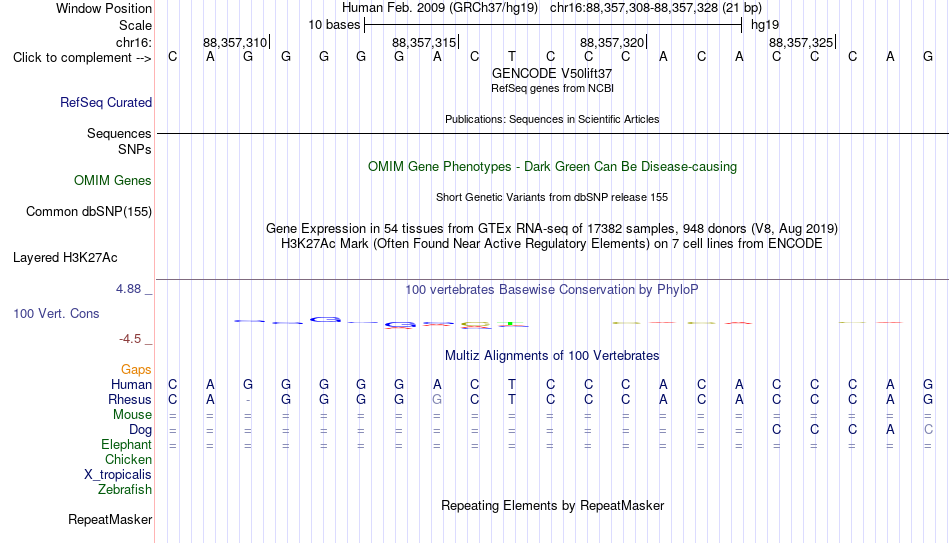Click 'Publications: Sequences in Scientific Articles' title

pyautogui.click(x=552, y=119)
